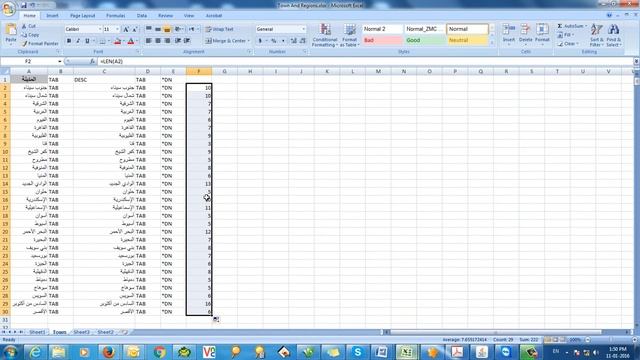Image resolution: width=640 pixels, height=360 pixels.
Task: Open the Insert ribbon tab
Action: 52,16
